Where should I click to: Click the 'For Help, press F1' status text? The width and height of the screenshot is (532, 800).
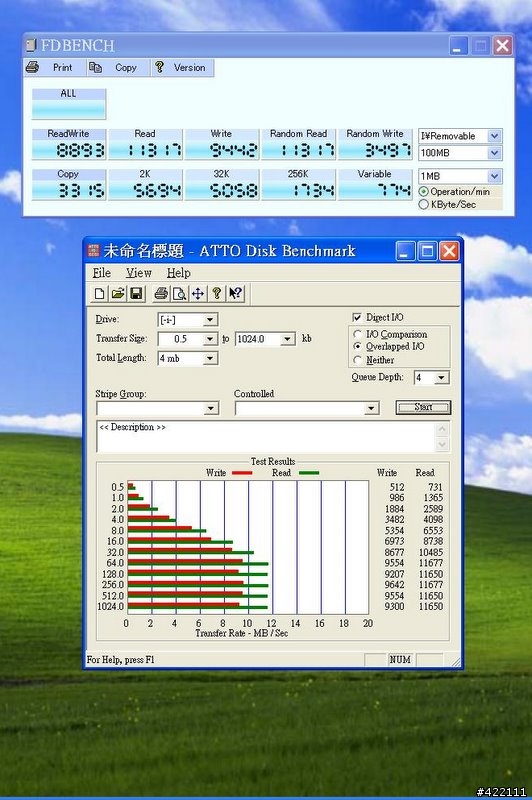tap(120, 660)
